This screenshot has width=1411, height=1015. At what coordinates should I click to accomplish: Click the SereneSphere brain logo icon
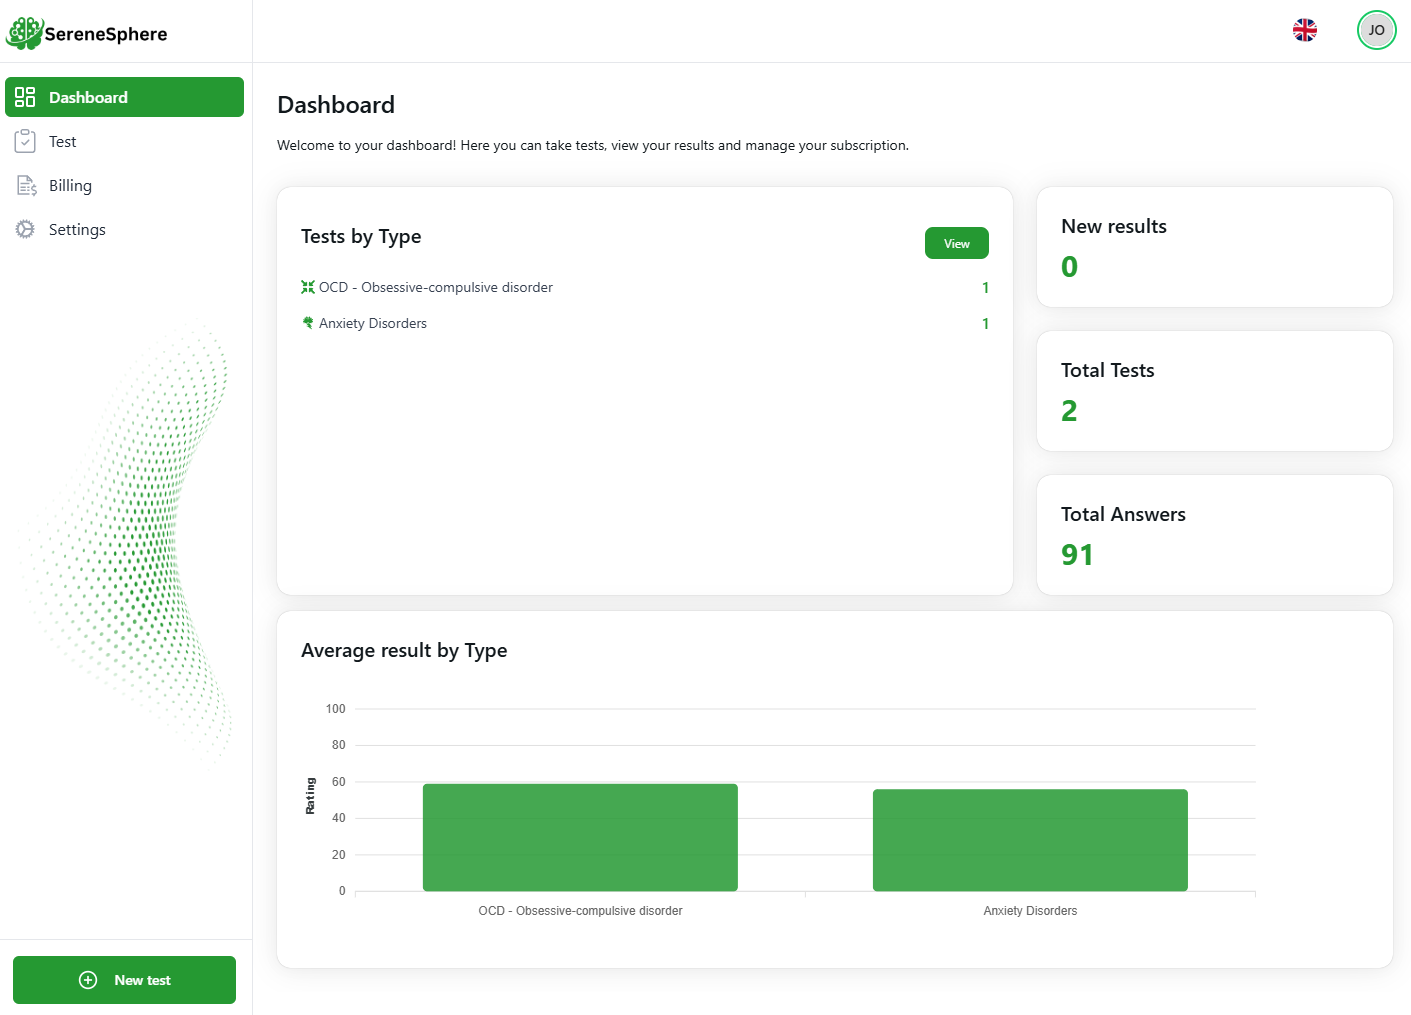(24, 33)
